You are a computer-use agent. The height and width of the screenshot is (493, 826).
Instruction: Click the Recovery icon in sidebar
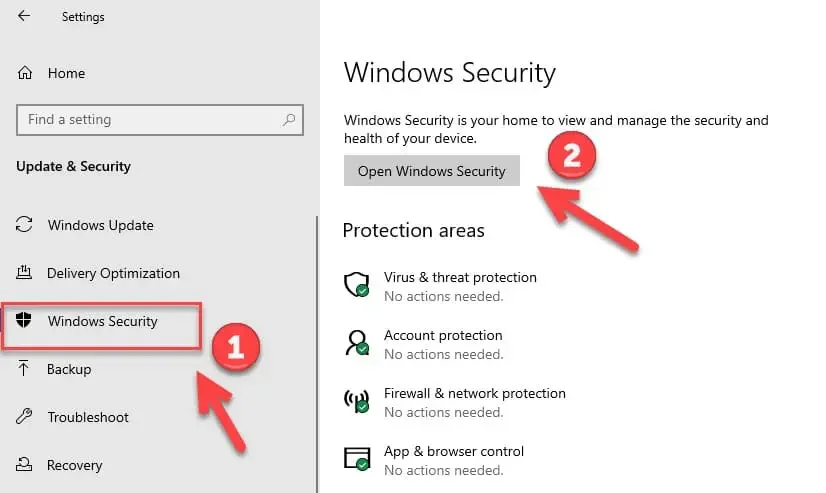pyautogui.click(x=26, y=465)
